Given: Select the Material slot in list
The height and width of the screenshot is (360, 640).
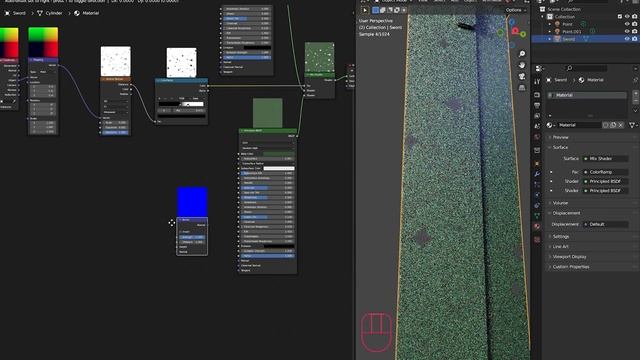Looking at the screenshot, I should 587,95.
